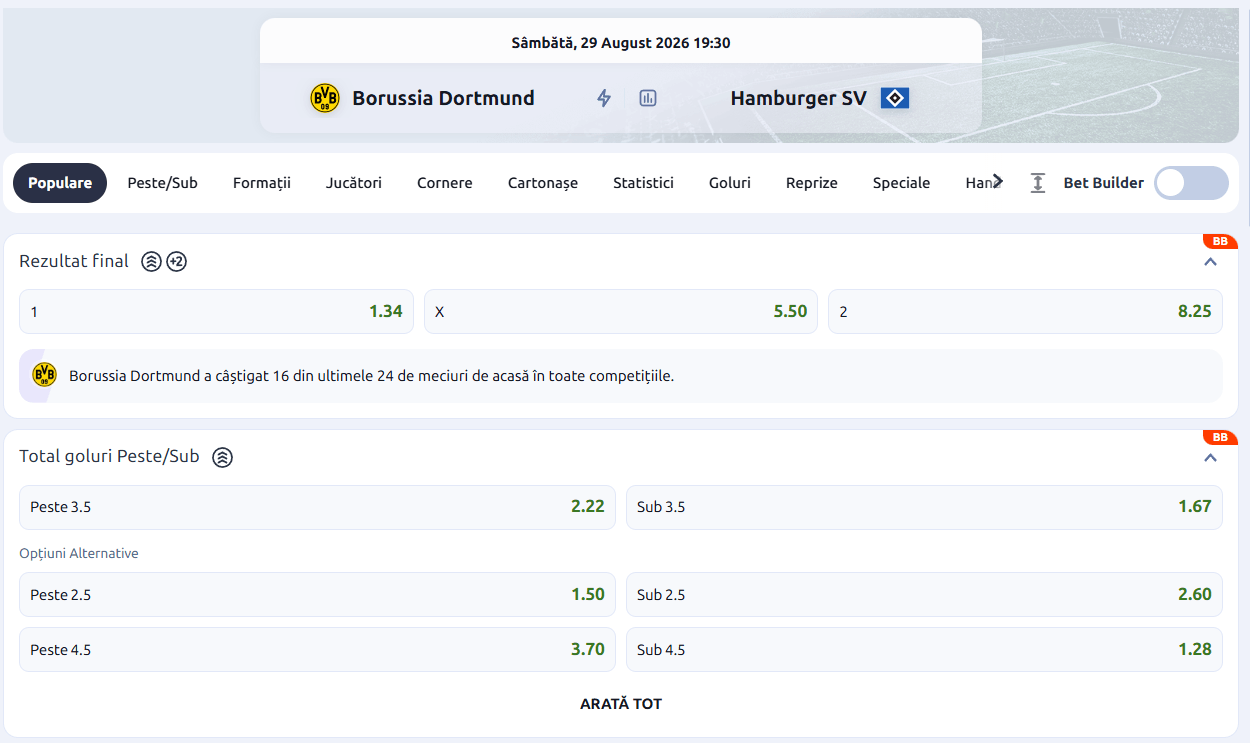The image size is (1250, 743).
Task: Choose Sub 2.5 at 2.60
Action: 924,595
